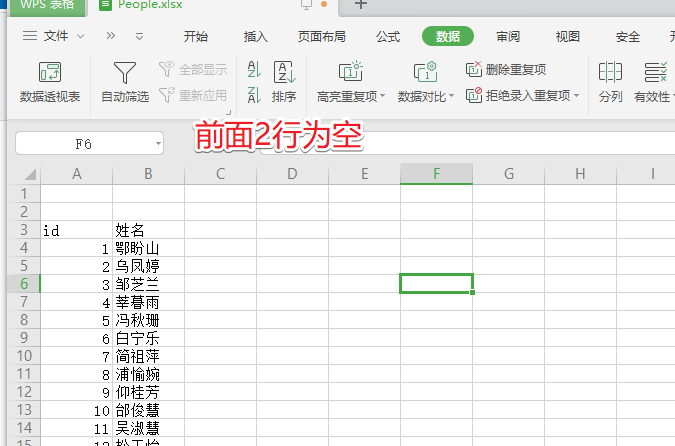
Task: Click the 删除重复项 remove duplicates button
Action: pyautogui.click(x=506, y=69)
